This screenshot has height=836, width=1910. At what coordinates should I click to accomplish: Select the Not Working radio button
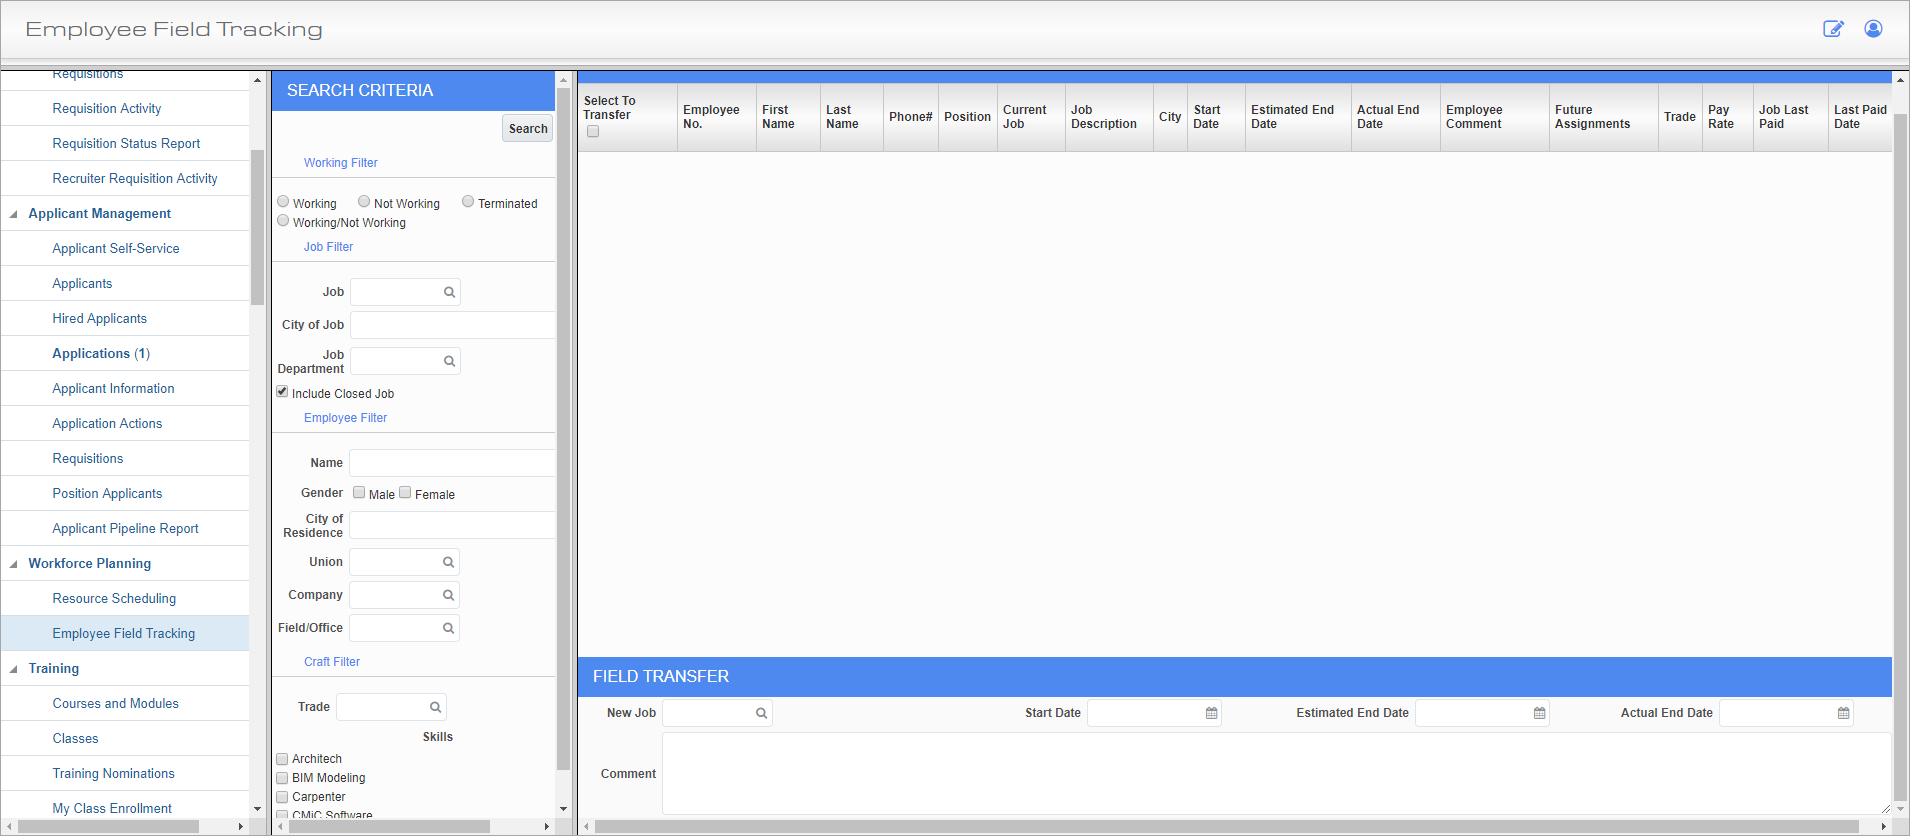point(364,202)
